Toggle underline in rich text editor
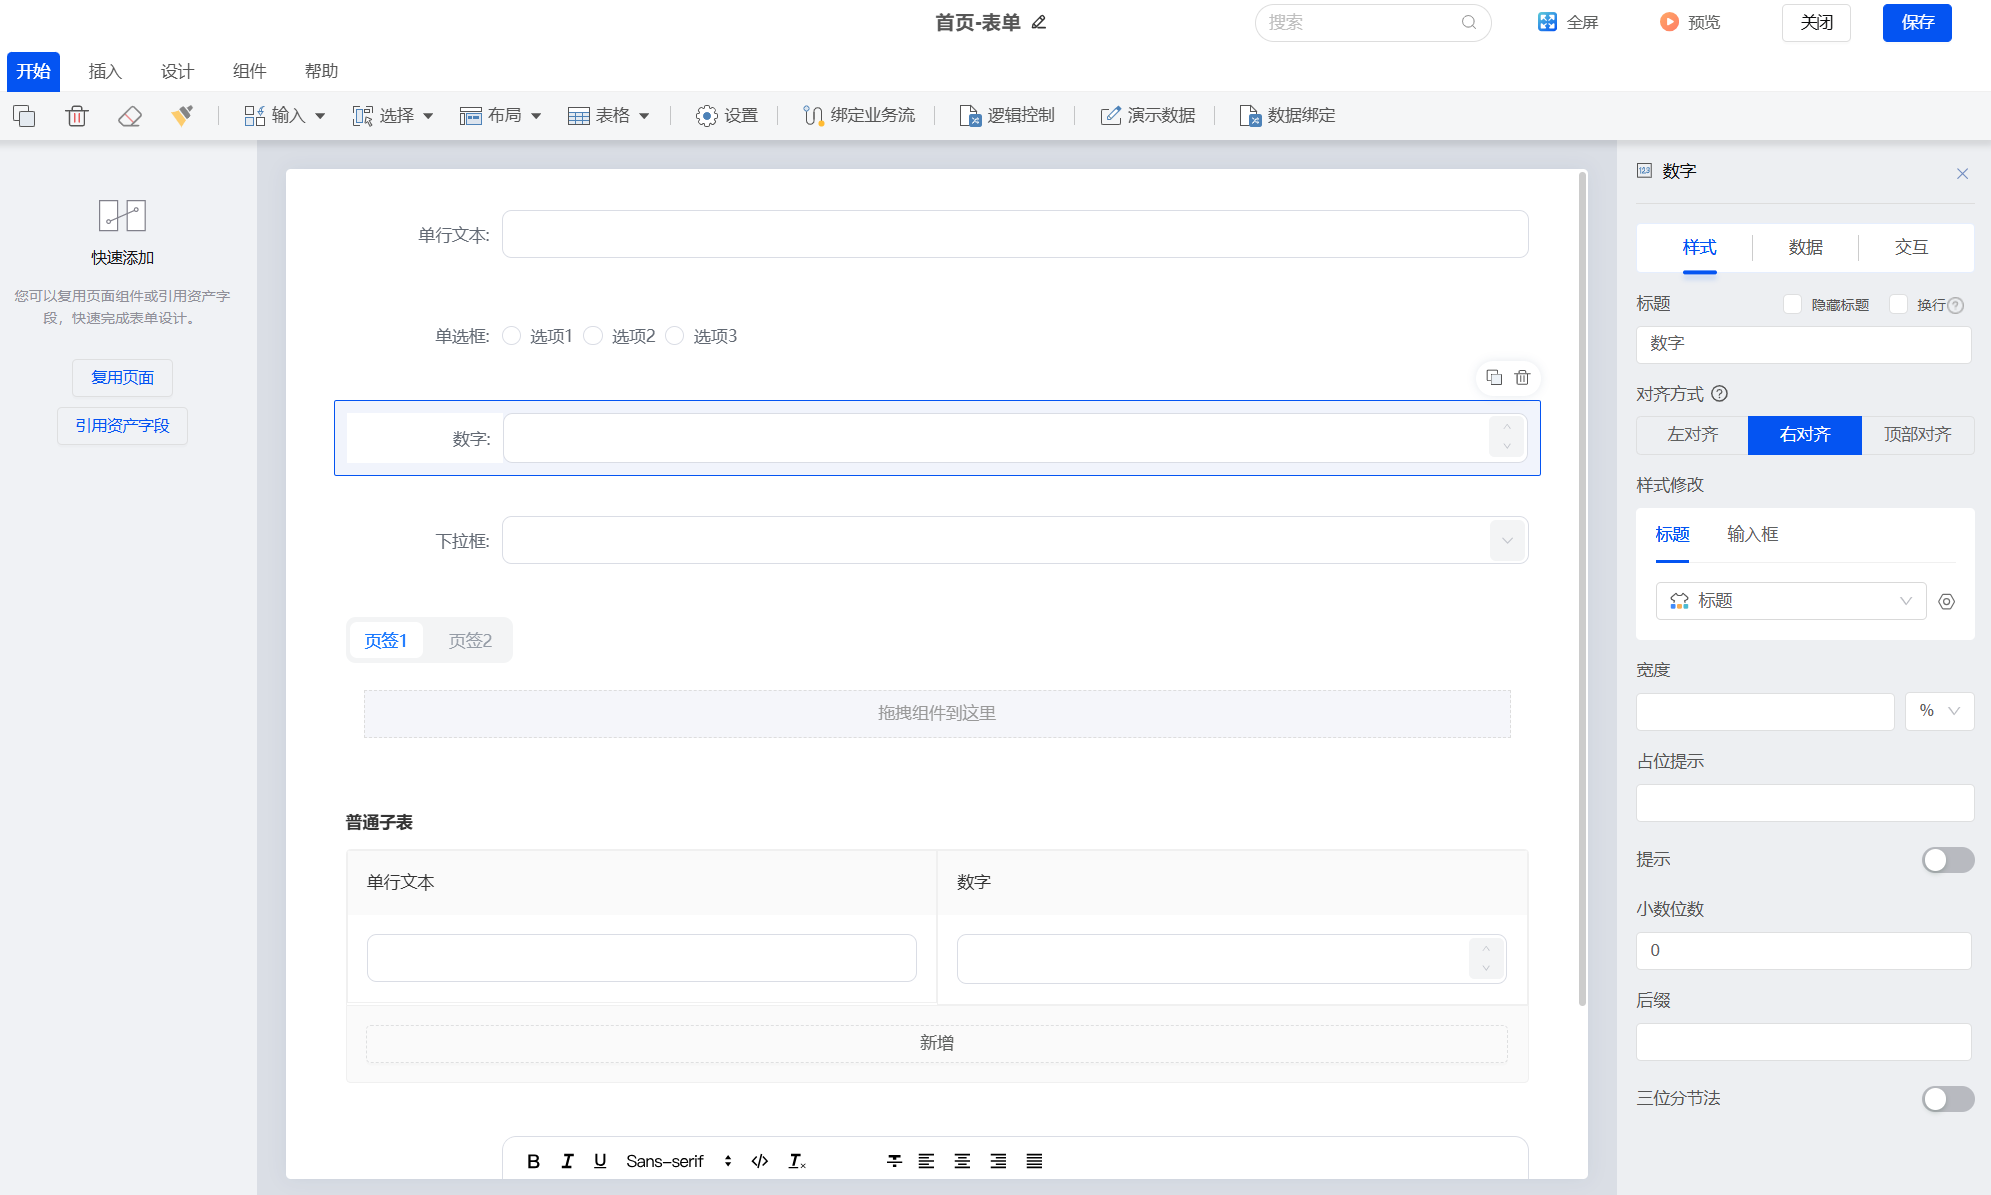The height and width of the screenshot is (1195, 1991). [600, 1161]
